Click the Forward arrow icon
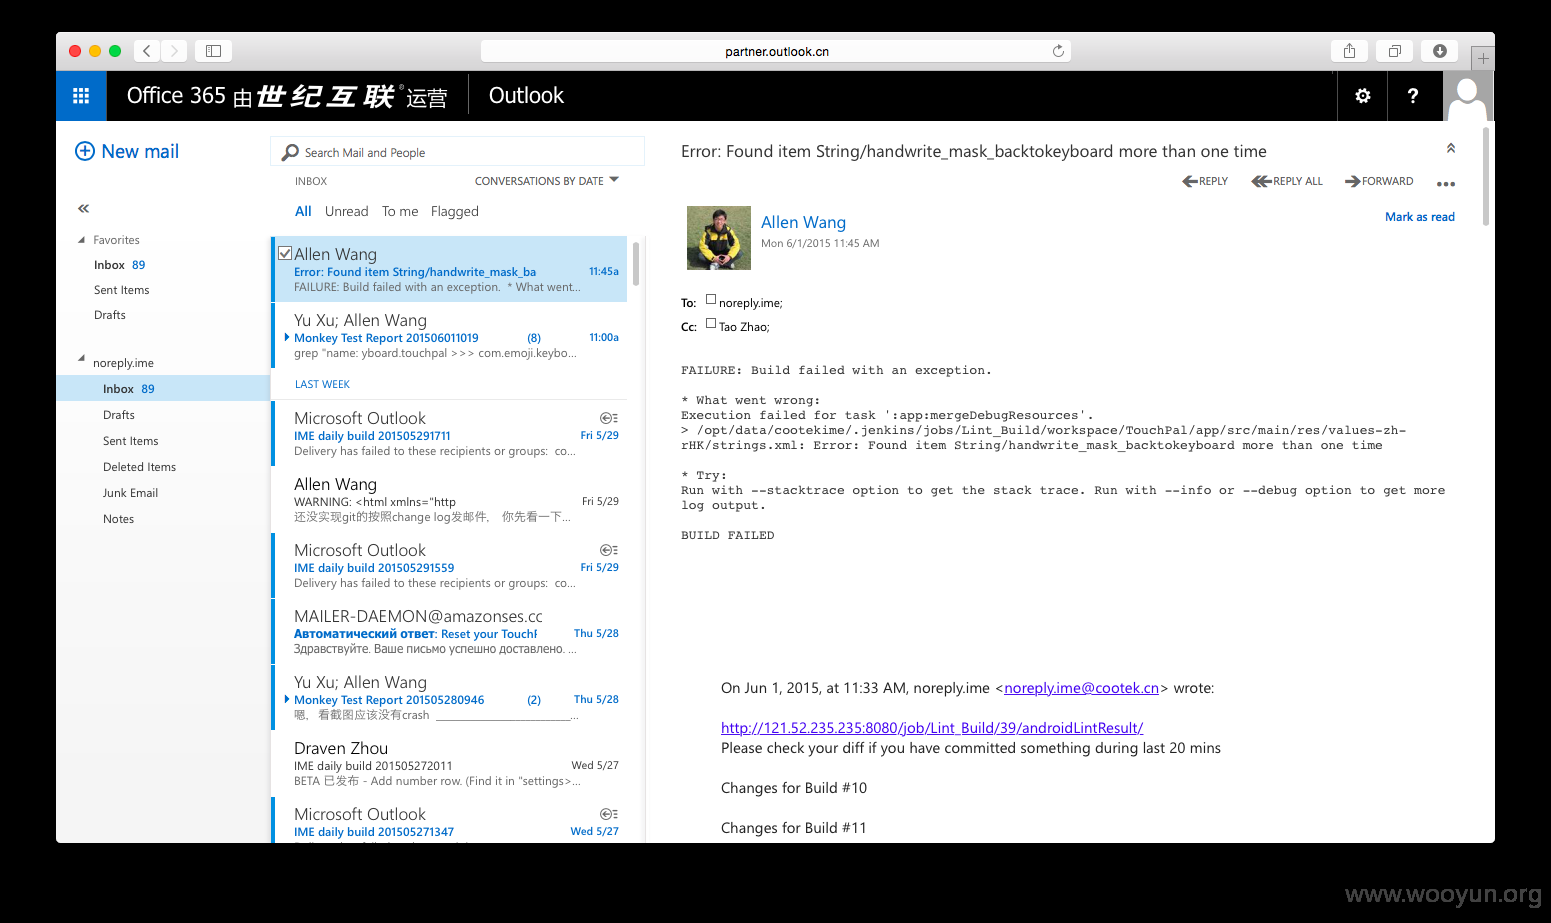1551x923 pixels. click(1353, 181)
